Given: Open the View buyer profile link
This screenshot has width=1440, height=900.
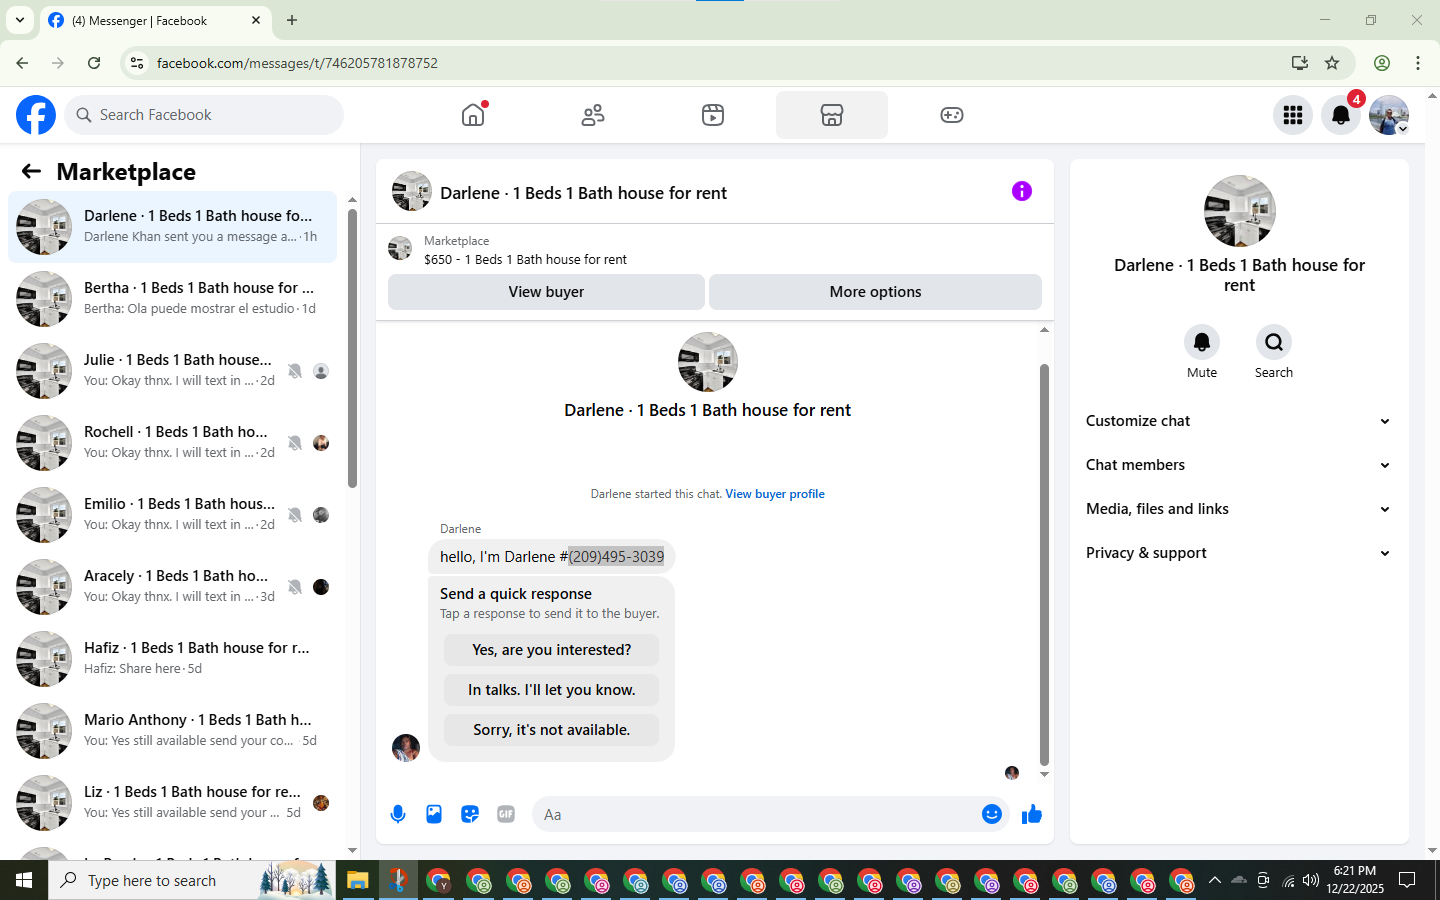Looking at the screenshot, I should pos(775,494).
